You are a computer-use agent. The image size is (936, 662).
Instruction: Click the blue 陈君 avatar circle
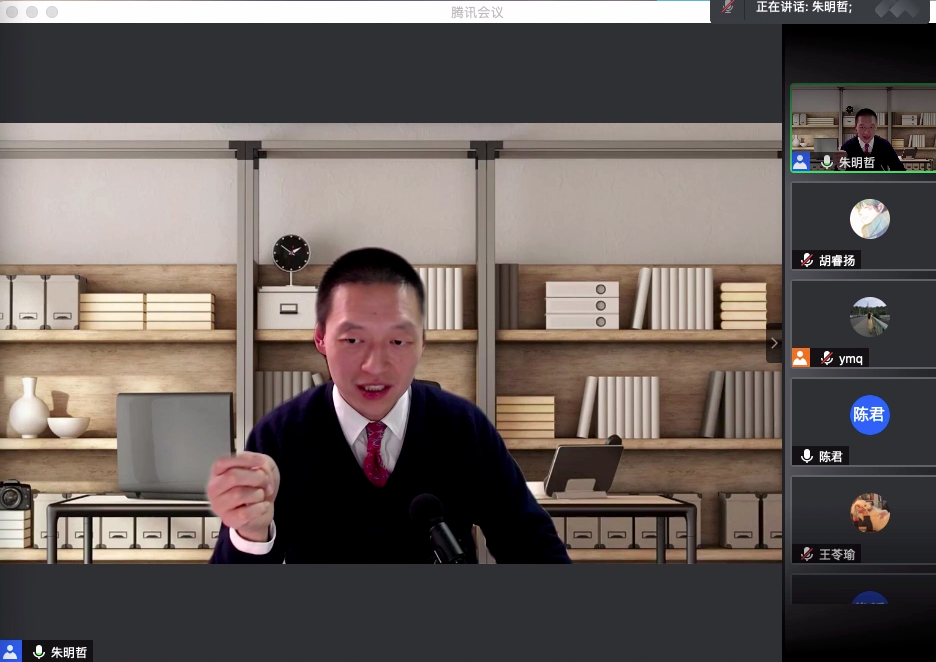(x=869, y=415)
